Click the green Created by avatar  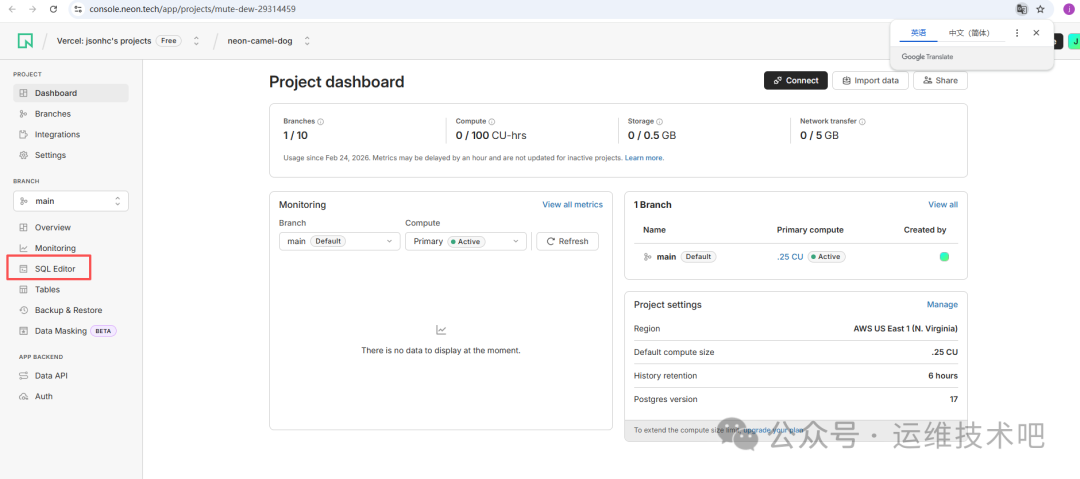(x=944, y=257)
